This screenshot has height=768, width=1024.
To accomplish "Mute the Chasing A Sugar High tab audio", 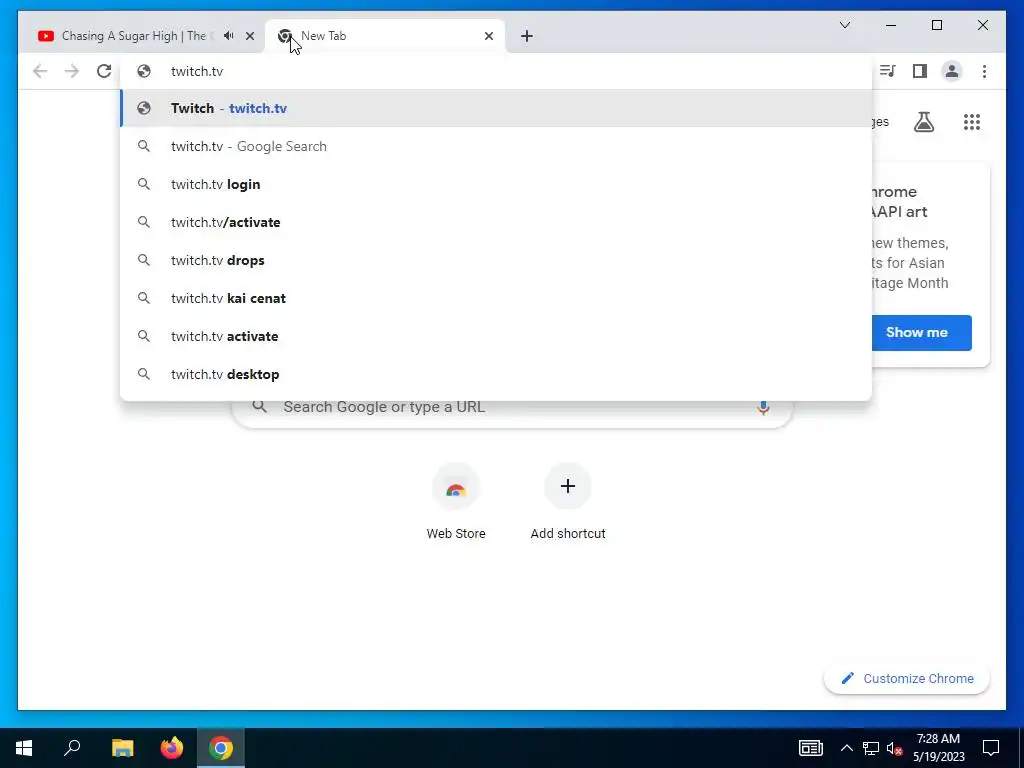I will tap(229, 36).
